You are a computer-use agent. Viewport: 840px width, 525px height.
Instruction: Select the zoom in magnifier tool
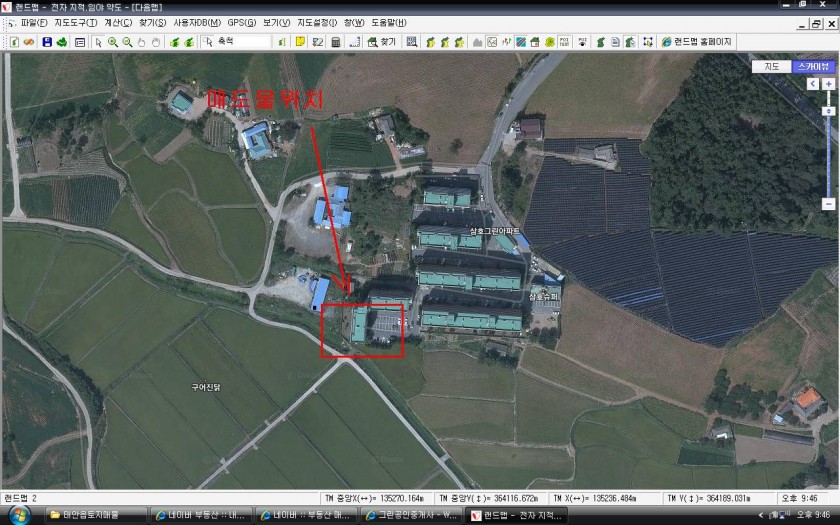pyautogui.click(x=113, y=42)
